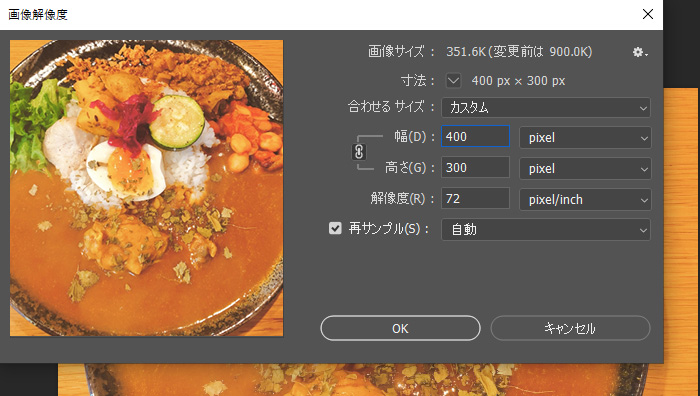
Task: Open the width unit pixel dropdown
Action: click(585, 138)
